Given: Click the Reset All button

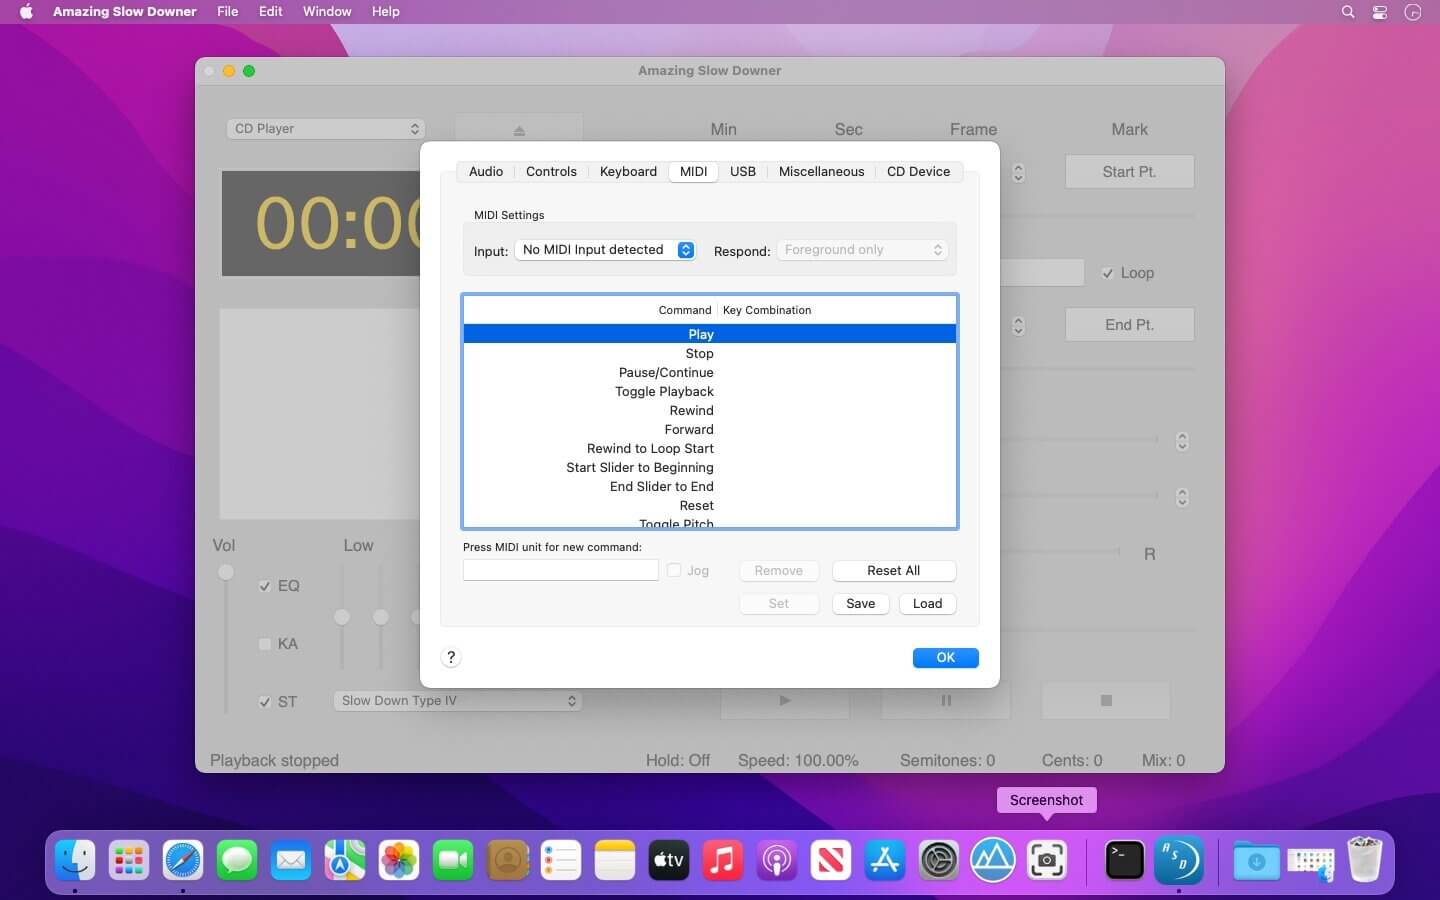Looking at the screenshot, I should pyautogui.click(x=893, y=570).
